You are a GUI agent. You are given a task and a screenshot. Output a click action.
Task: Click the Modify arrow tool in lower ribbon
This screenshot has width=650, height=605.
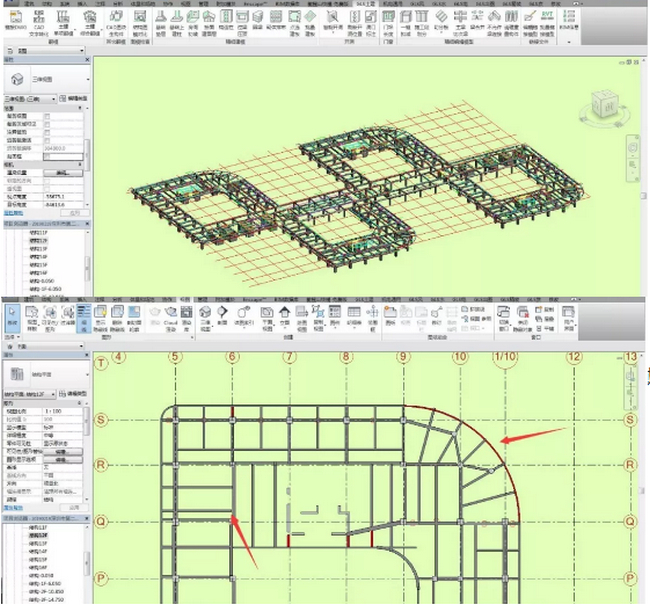click(12, 316)
